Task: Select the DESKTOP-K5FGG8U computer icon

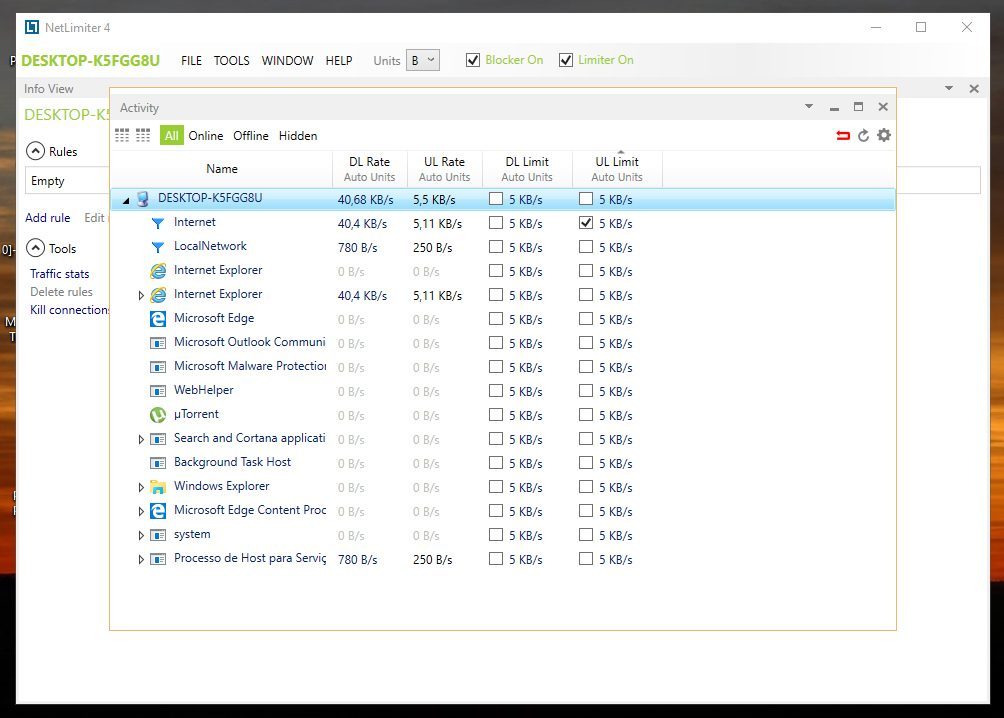Action: 143,199
